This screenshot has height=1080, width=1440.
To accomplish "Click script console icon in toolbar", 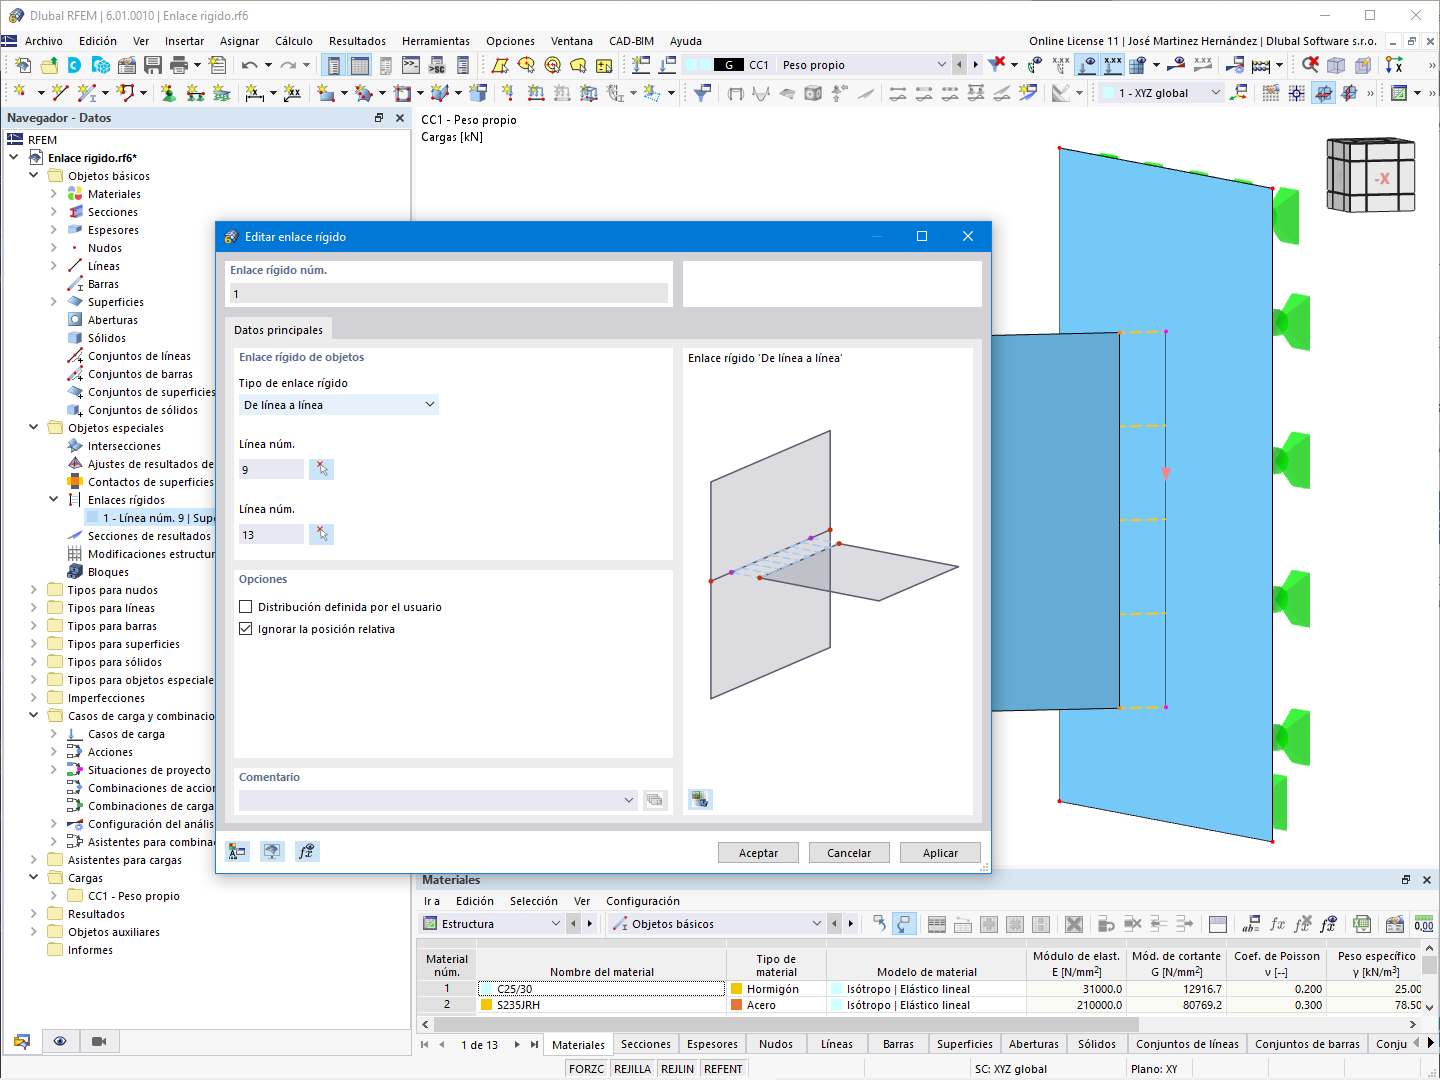I will (x=411, y=65).
